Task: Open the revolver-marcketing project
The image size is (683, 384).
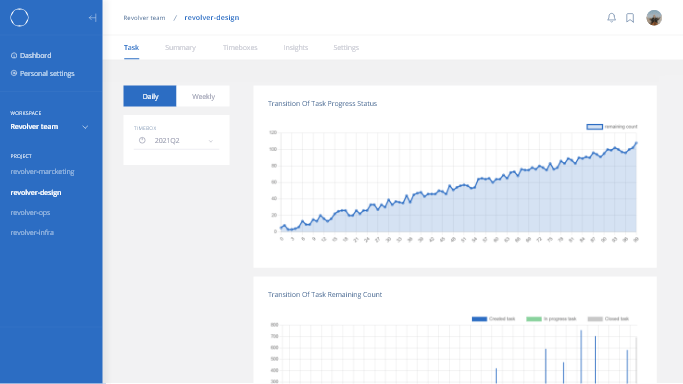Action: [x=43, y=172]
